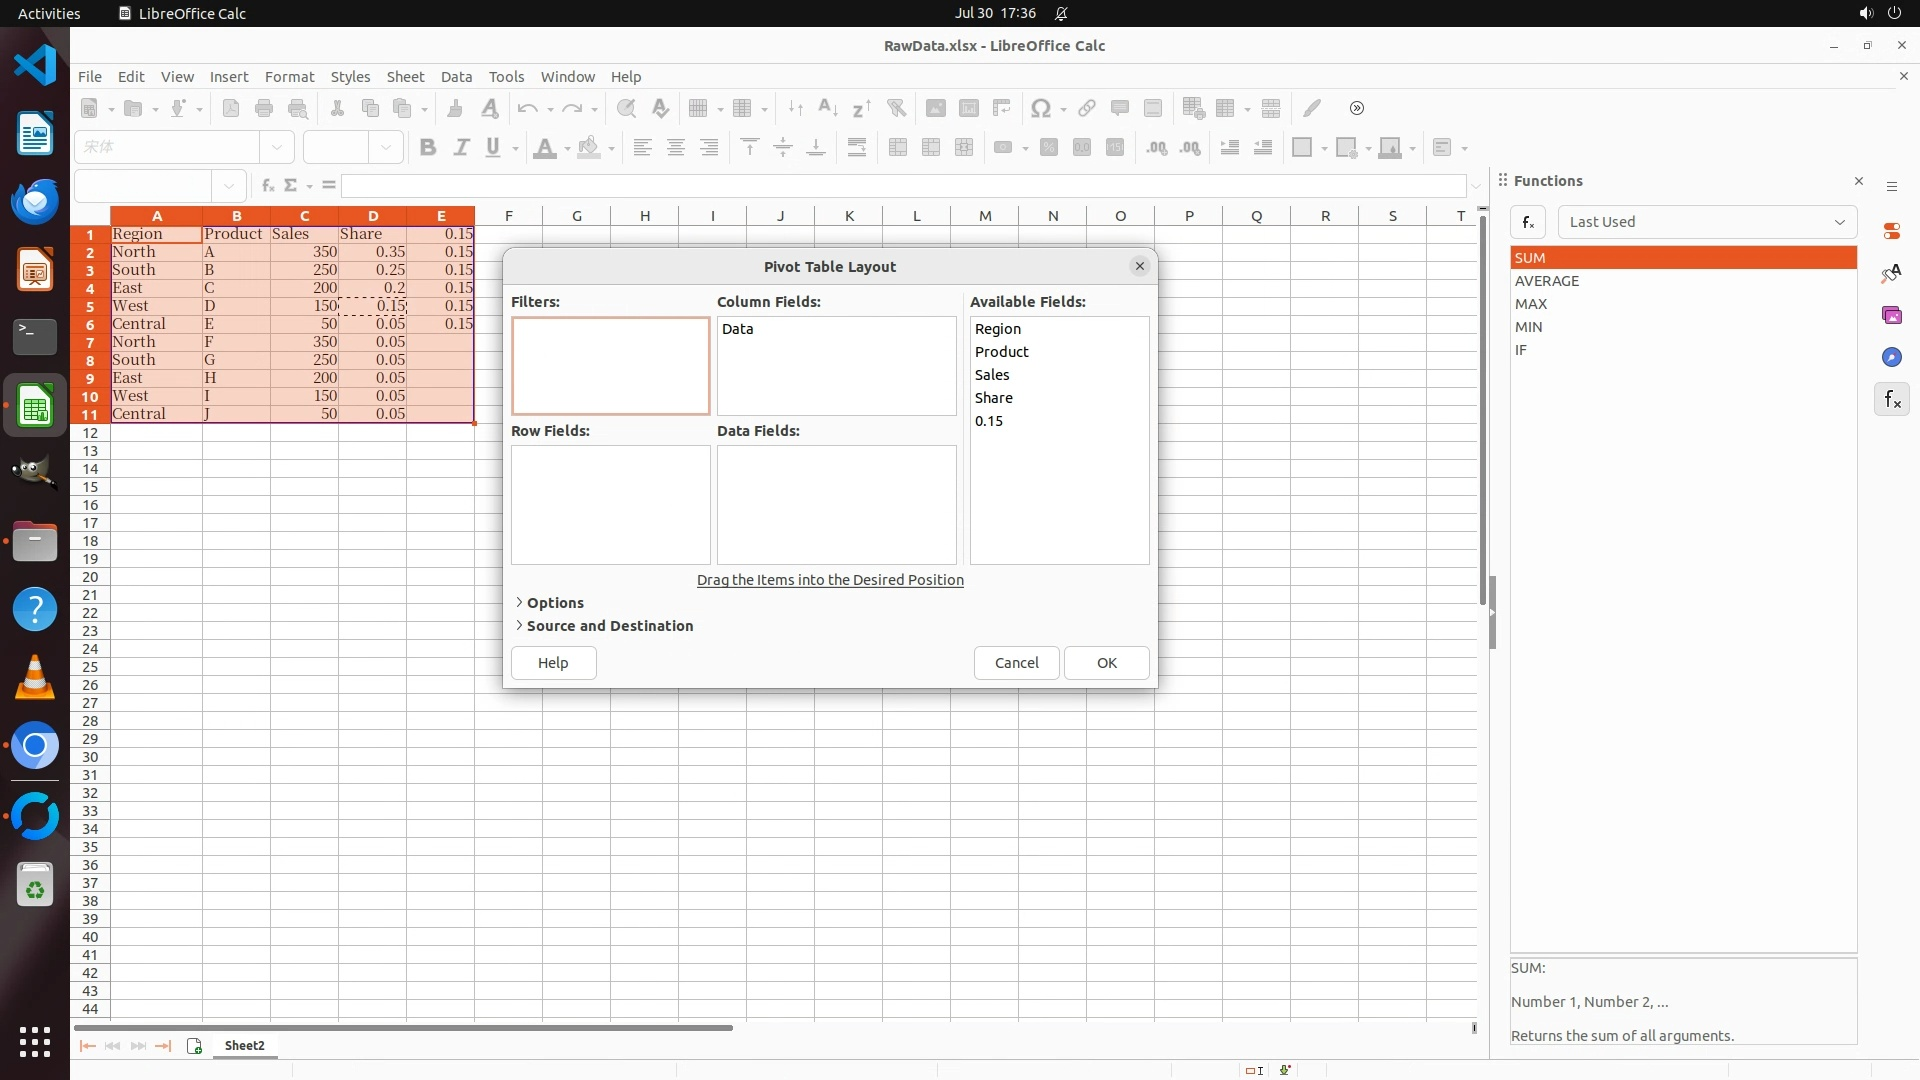Image resolution: width=1920 pixels, height=1080 pixels.
Task: Open the Gallery deck in sidebar
Action: click(1891, 315)
